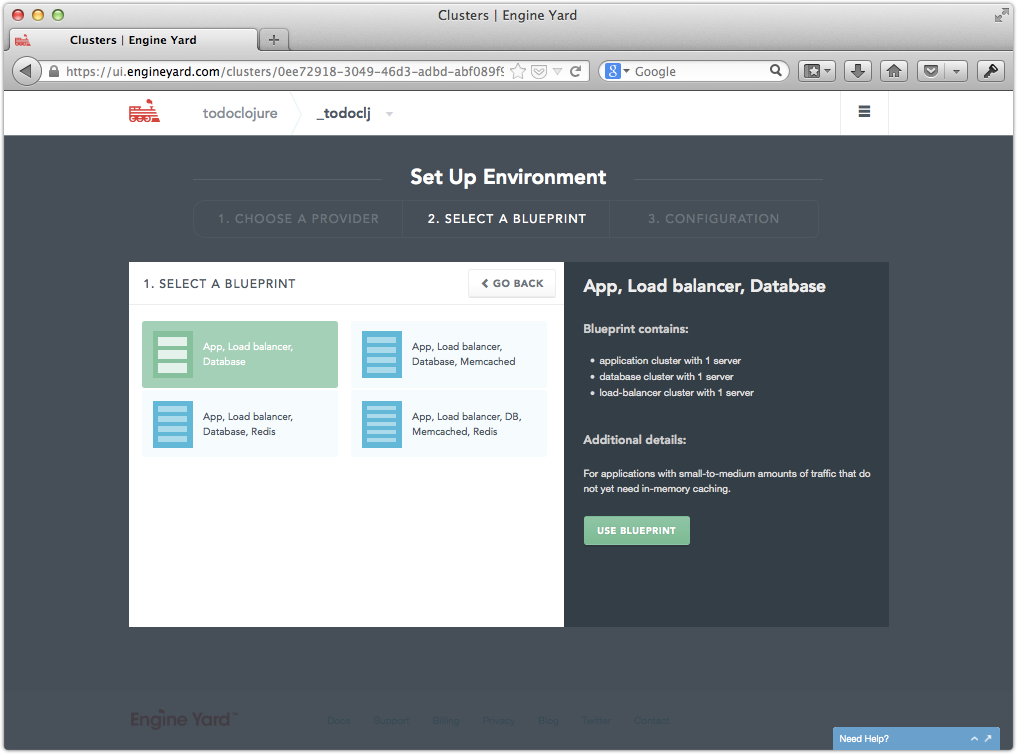This screenshot has width=1017, height=754.
Task: Go to home page icon
Action: 894,71
